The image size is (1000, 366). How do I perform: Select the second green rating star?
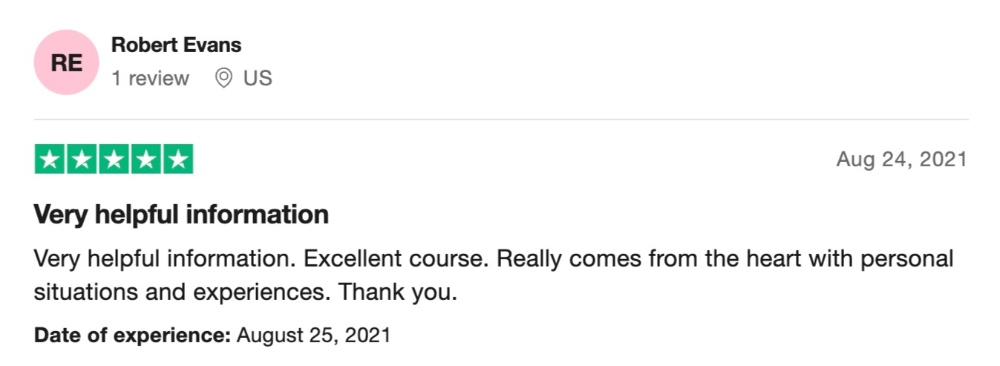82,159
